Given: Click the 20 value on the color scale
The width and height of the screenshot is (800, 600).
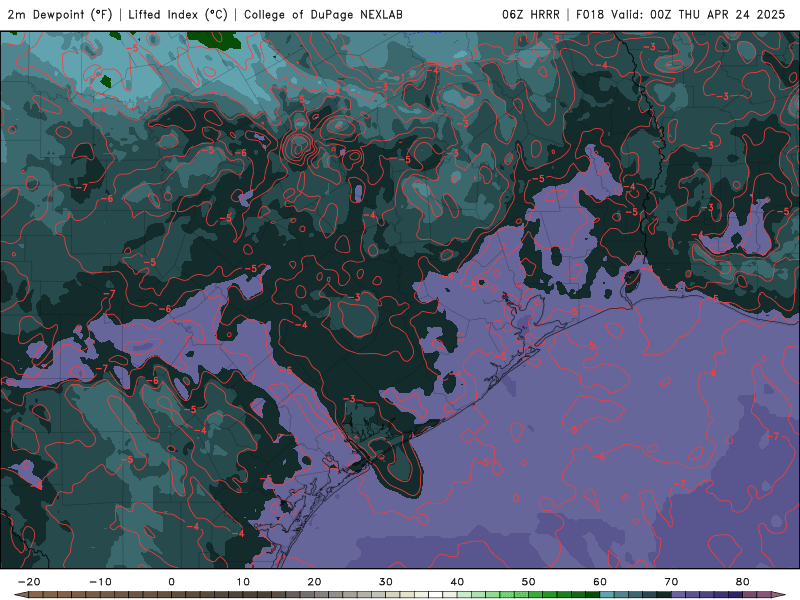Looking at the screenshot, I should pos(314,582).
